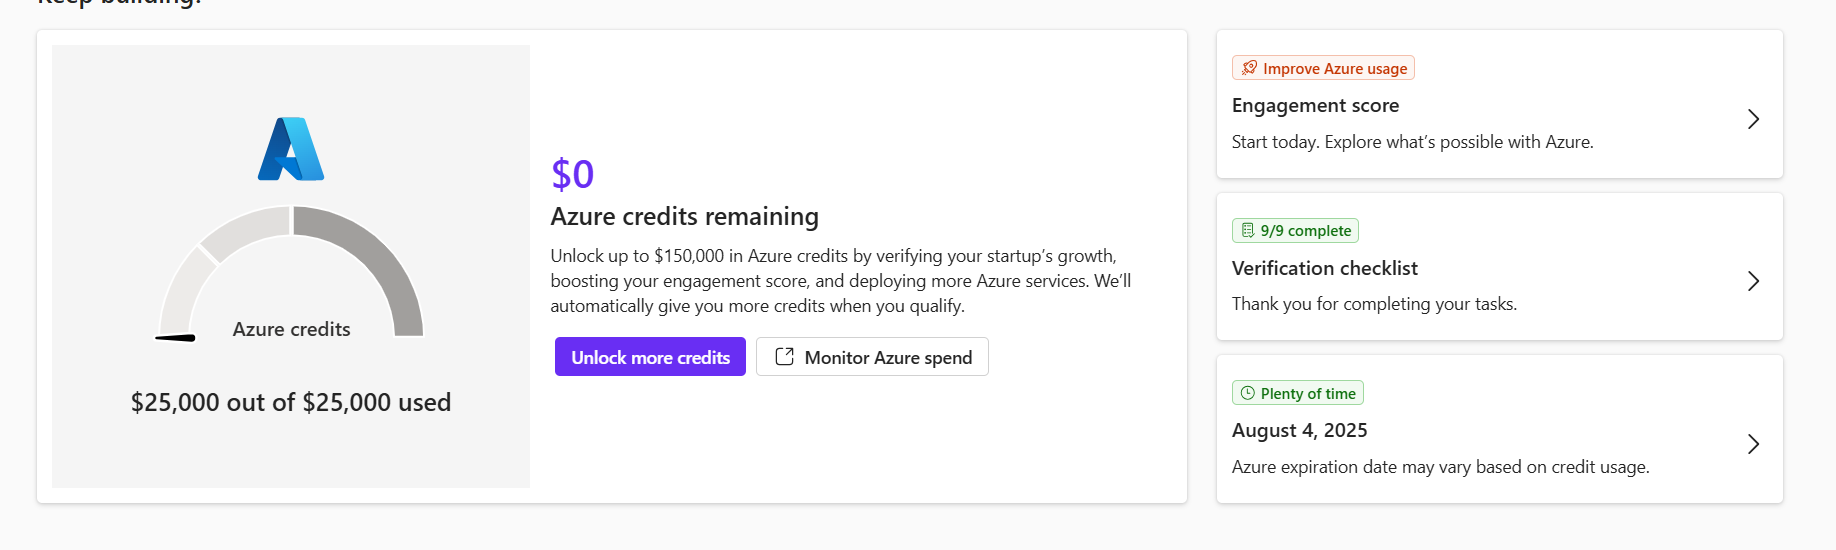Select the Plenty of time tag
1836x550 pixels.
[x=1298, y=393]
